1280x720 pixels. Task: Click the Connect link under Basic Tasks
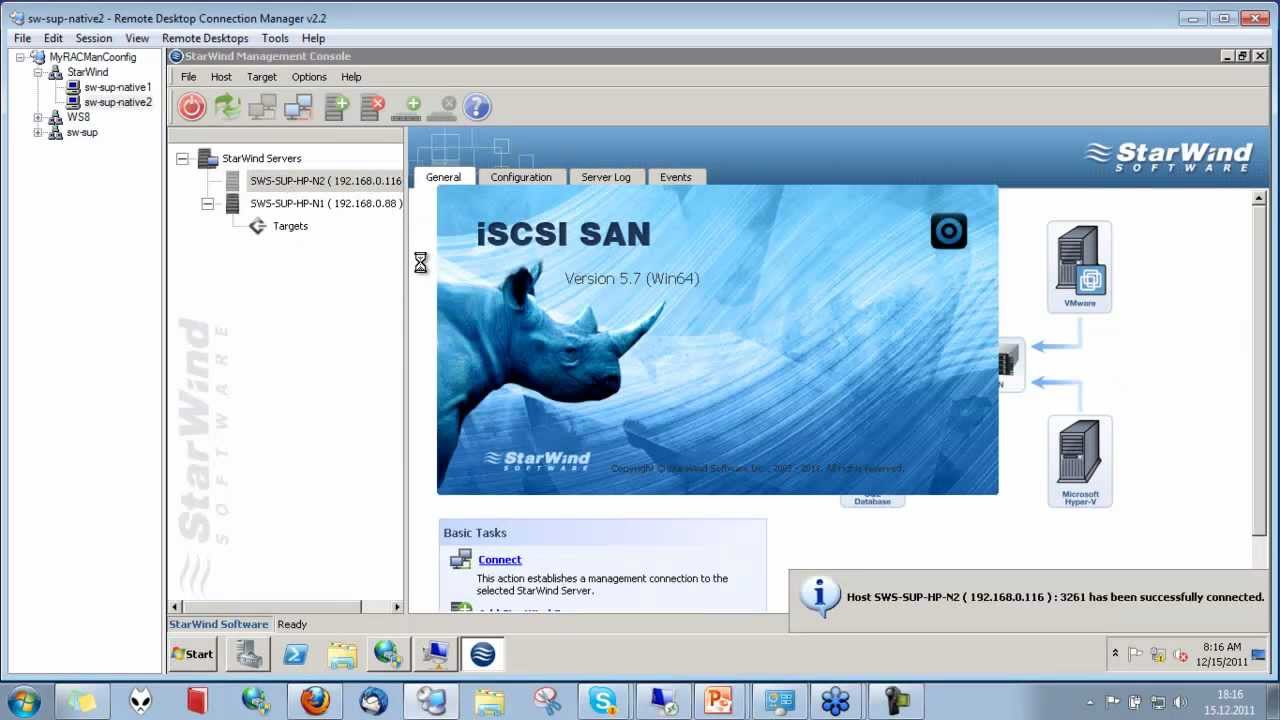click(x=500, y=560)
